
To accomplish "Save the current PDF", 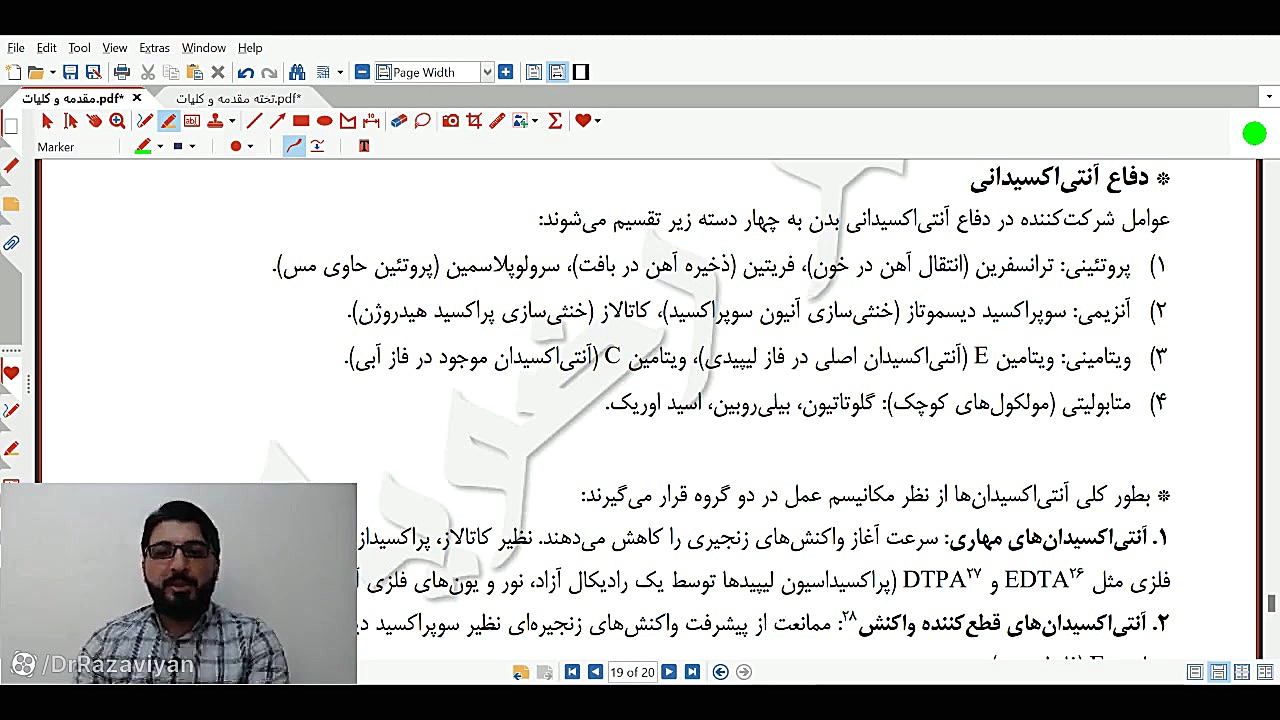I will pyautogui.click(x=70, y=72).
